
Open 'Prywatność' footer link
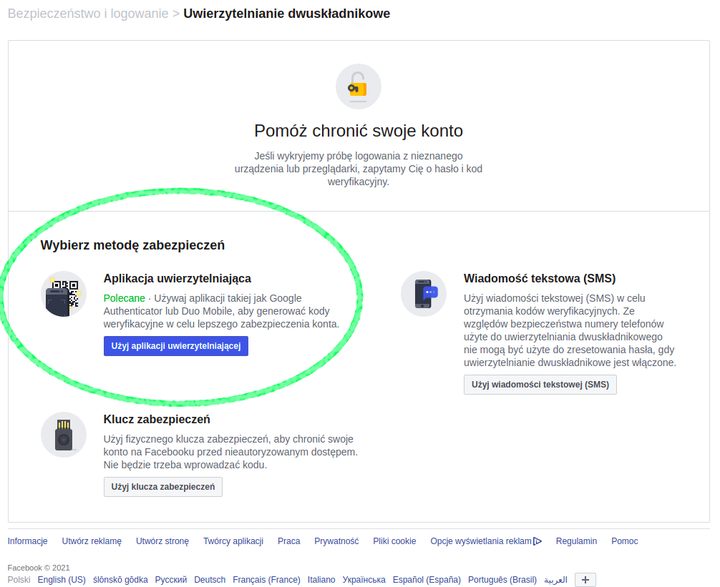click(x=336, y=541)
